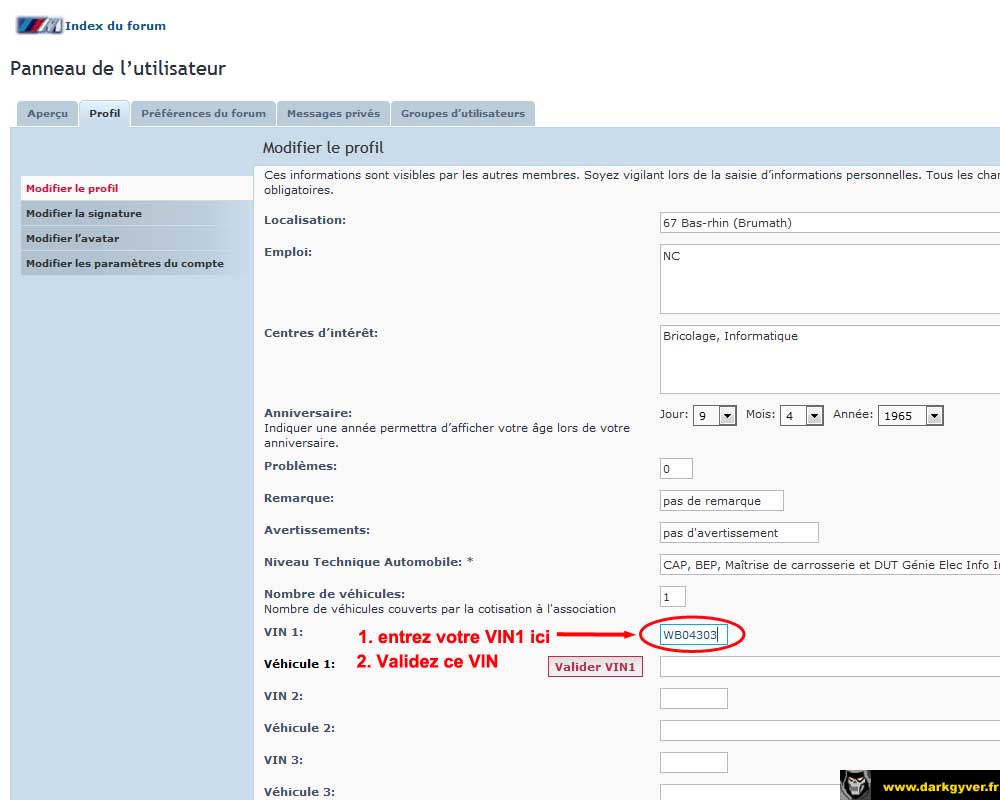
Task: Click the VIN 3 input field
Action: [x=693, y=762]
